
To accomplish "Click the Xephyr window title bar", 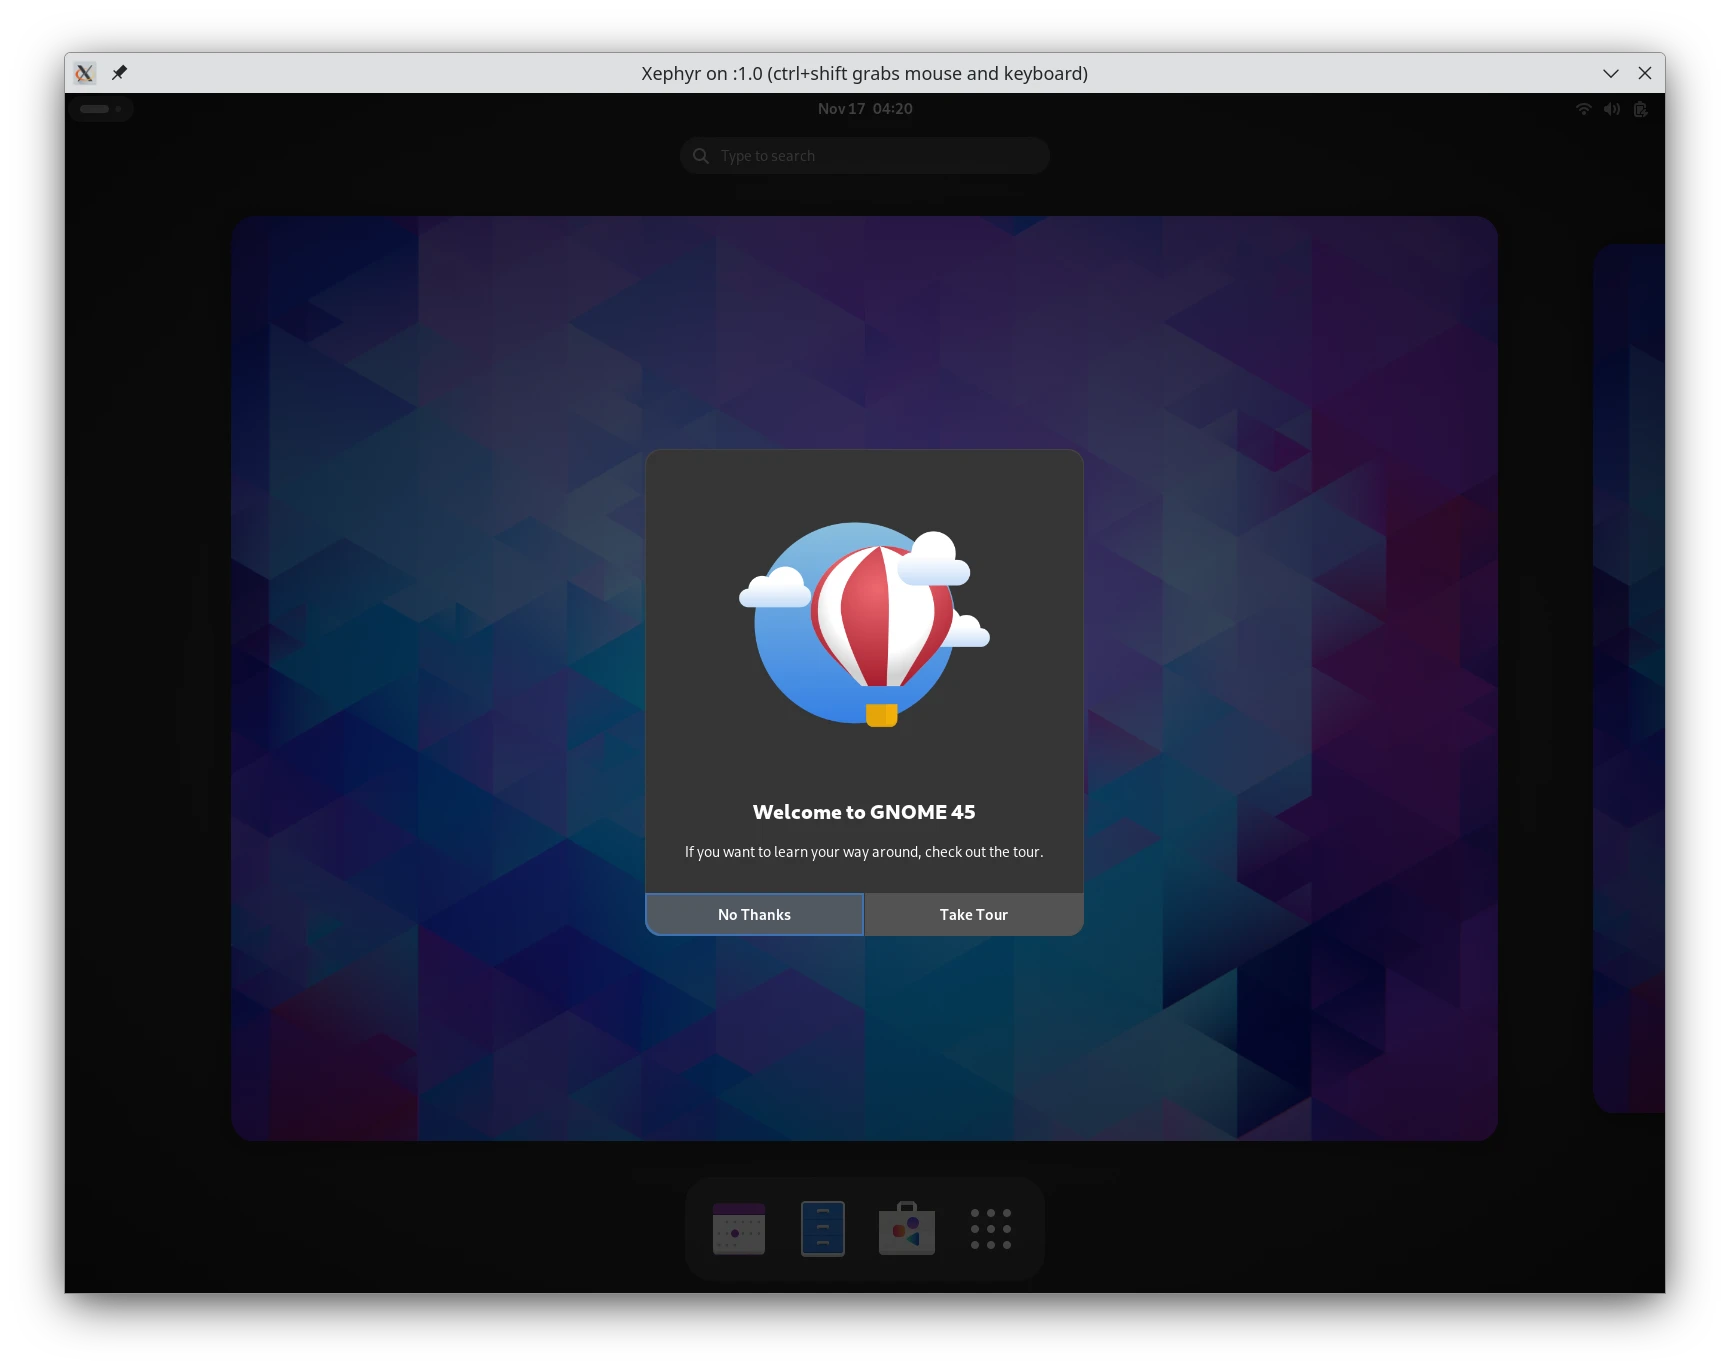I will [1300, 73].
